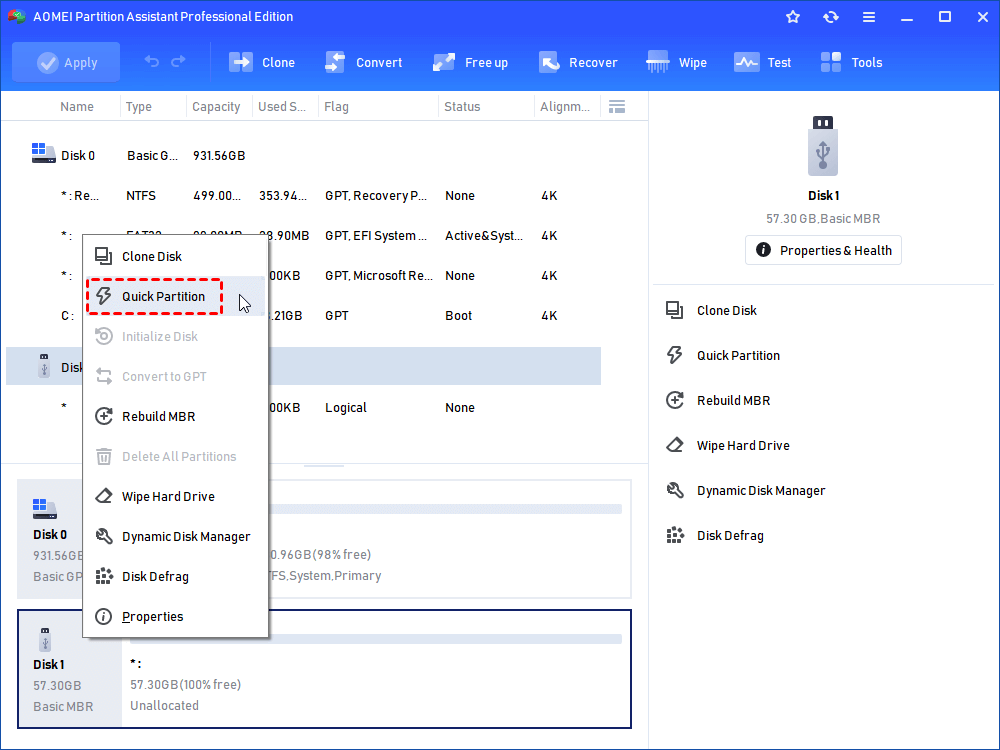
Task: Sort by Alignment column header
Action: pos(564,107)
